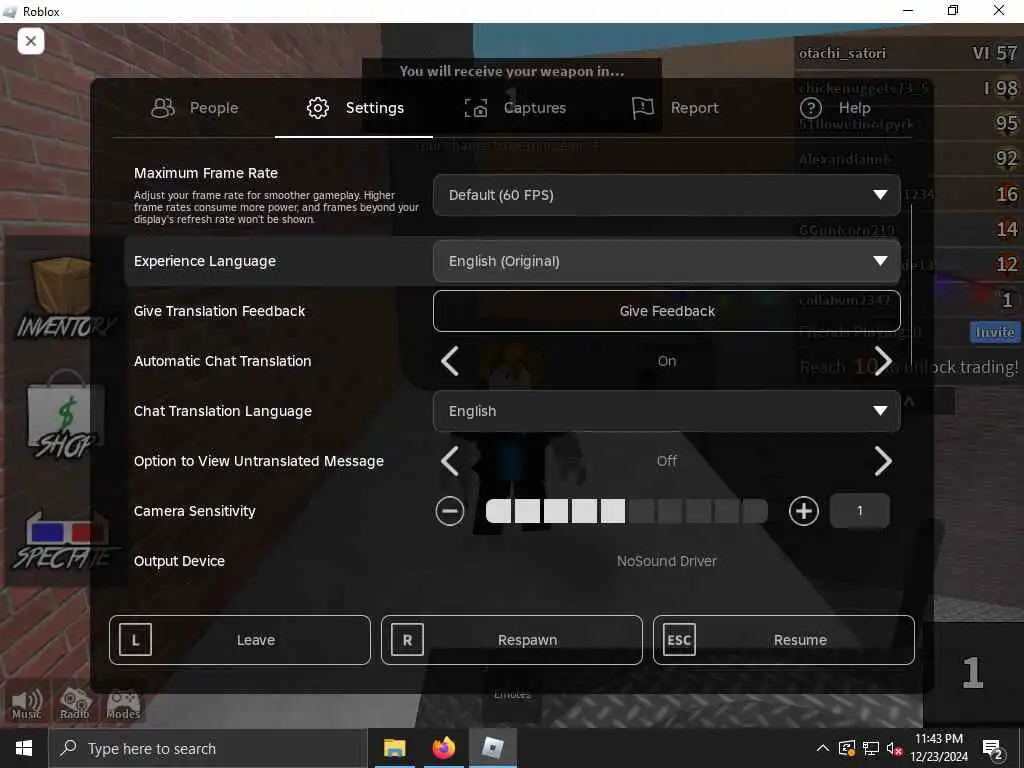Image resolution: width=1024 pixels, height=768 pixels.
Task: Switch to the Settings tab
Action: [x=354, y=108]
